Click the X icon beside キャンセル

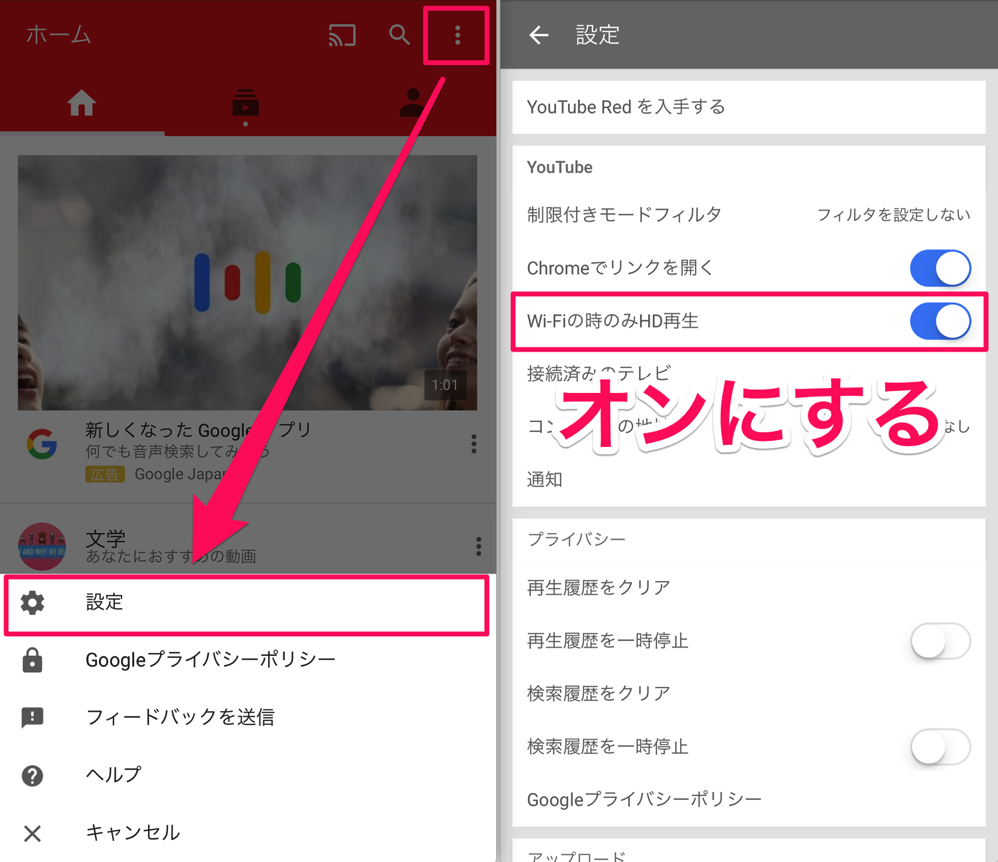(x=32, y=833)
